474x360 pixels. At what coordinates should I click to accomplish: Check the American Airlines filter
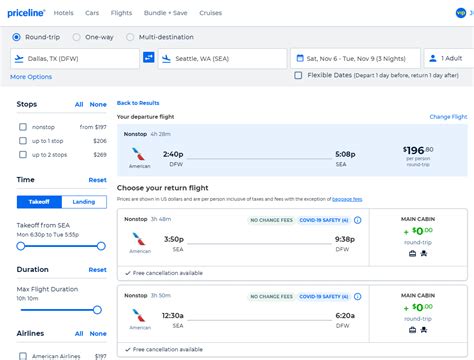tap(23, 356)
